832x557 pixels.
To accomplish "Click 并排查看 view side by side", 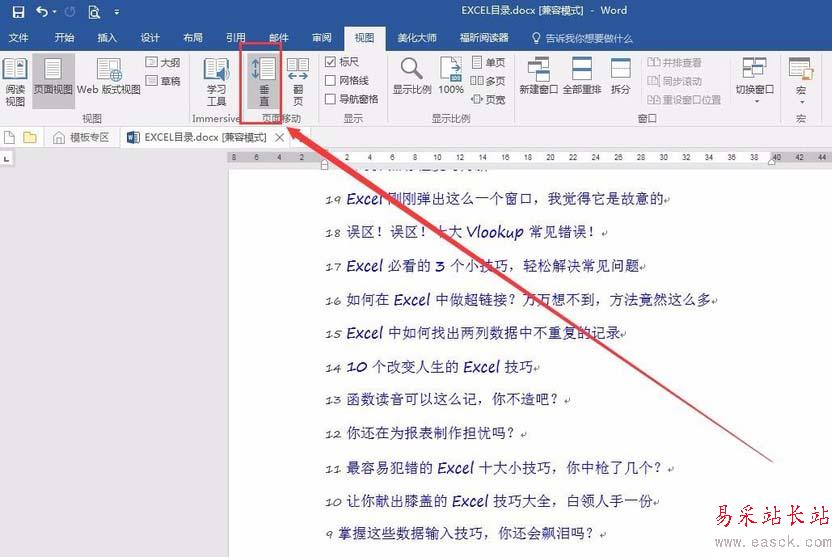I will (x=674, y=63).
